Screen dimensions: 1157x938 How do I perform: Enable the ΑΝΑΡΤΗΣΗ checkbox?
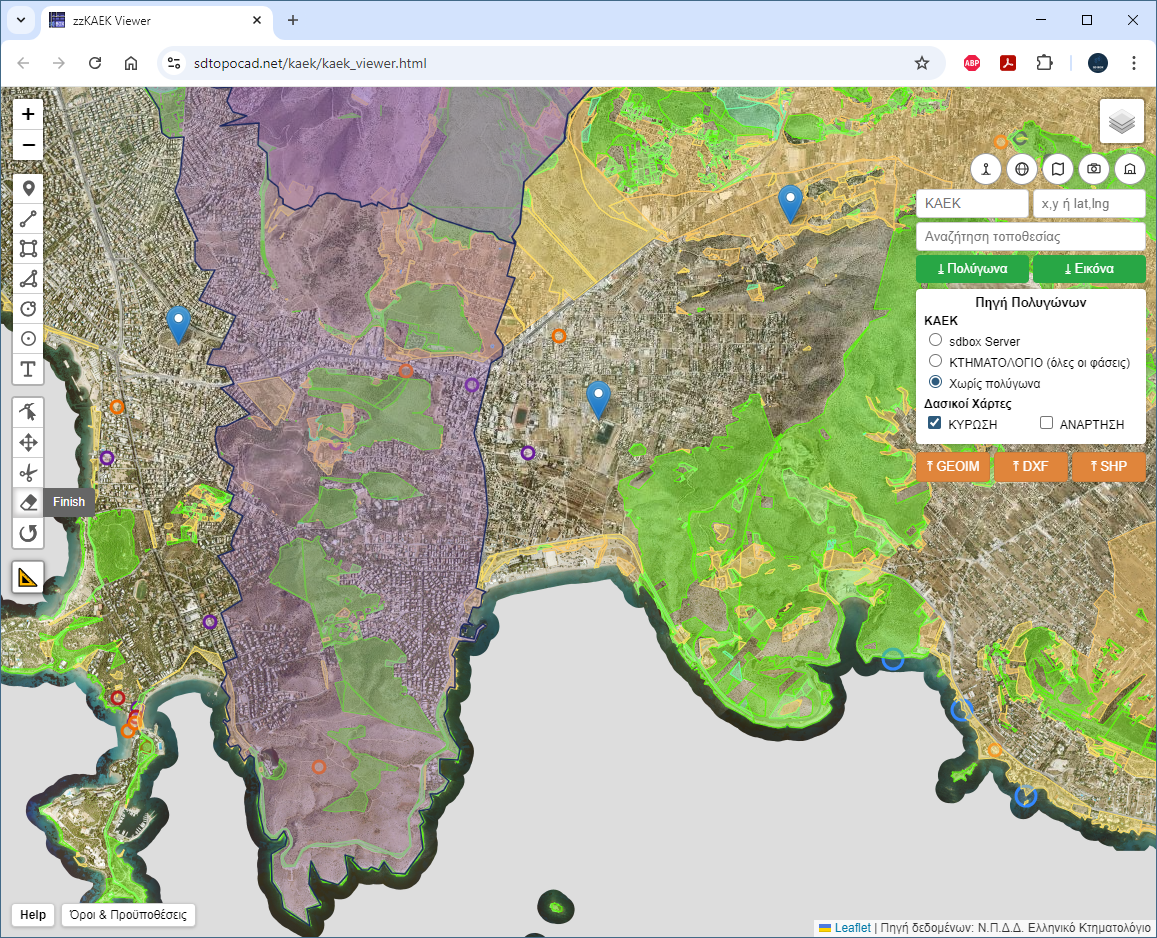point(1046,424)
